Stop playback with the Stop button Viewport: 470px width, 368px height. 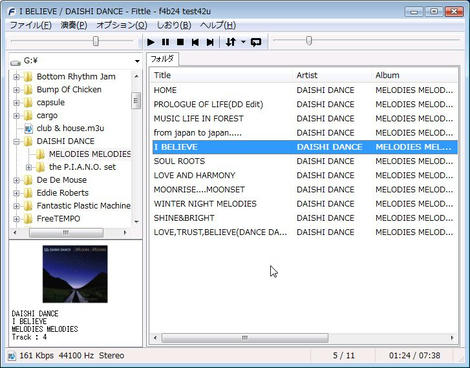[x=180, y=42]
